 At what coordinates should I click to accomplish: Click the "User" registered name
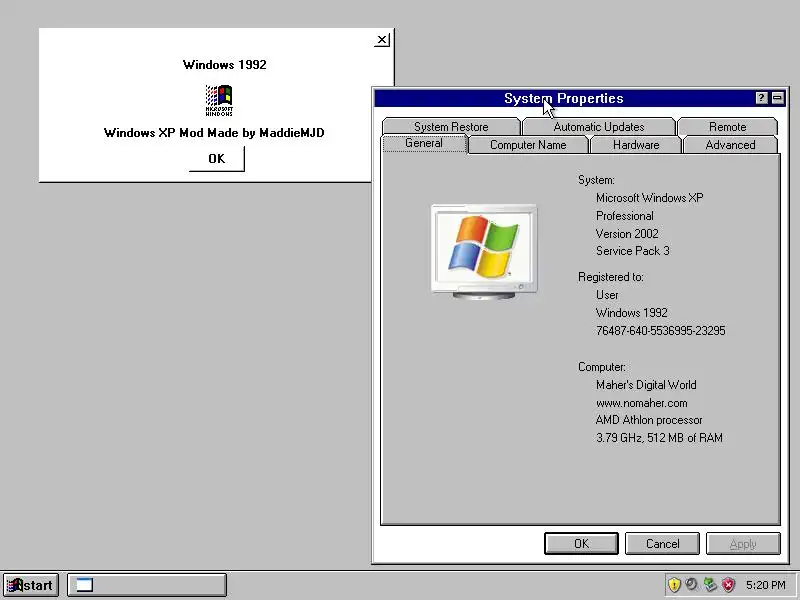[607, 295]
